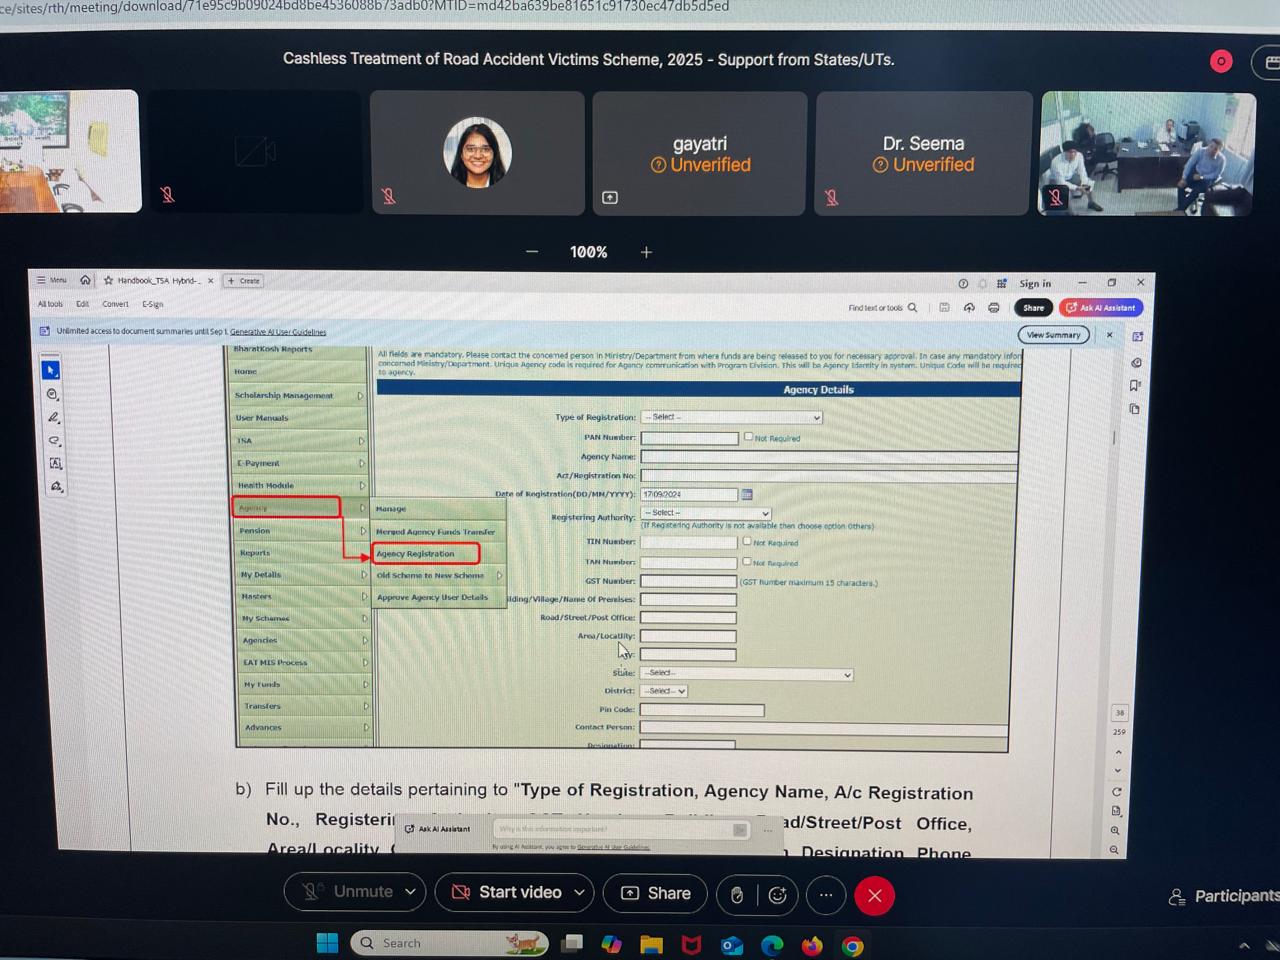The height and width of the screenshot is (960, 1280).
Task: Click the View Summary button
Action: coord(1054,335)
